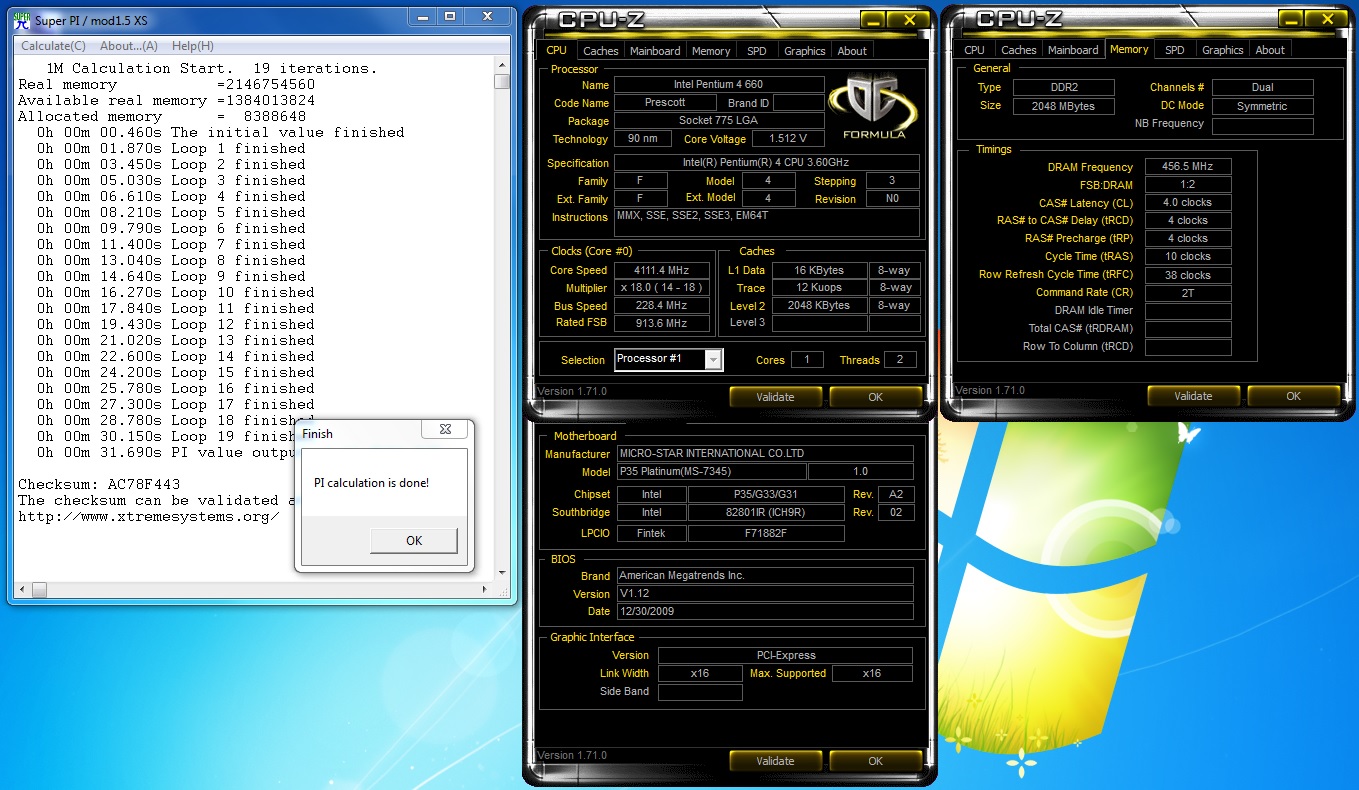Open the About...(A) menu in Super PI
This screenshot has width=1359, height=790.
[x=129, y=46]
